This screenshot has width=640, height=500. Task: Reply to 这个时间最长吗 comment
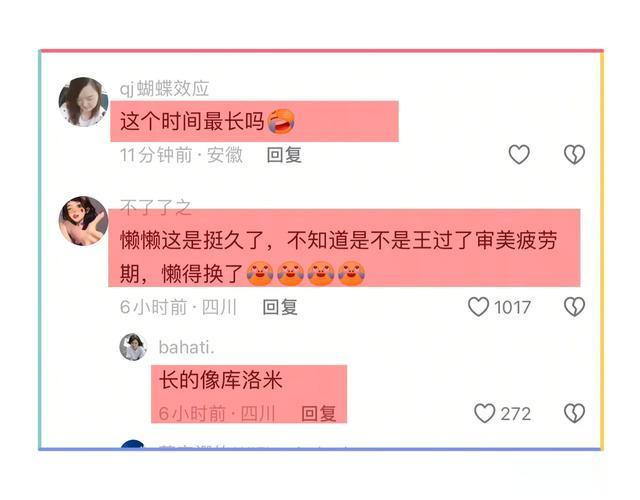click(x=284, y=155)
